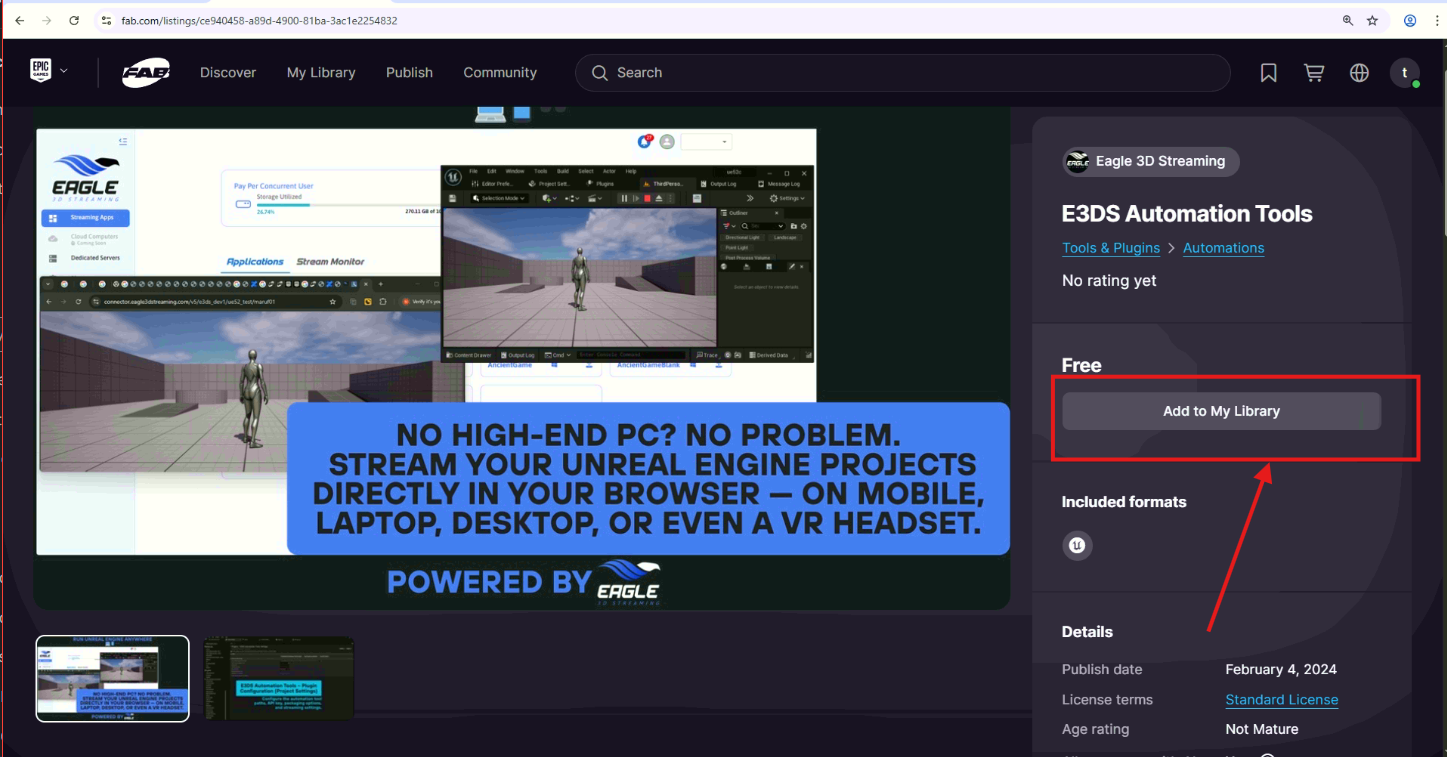
Task: Open the language globe selector
Action: (1359, 73)
